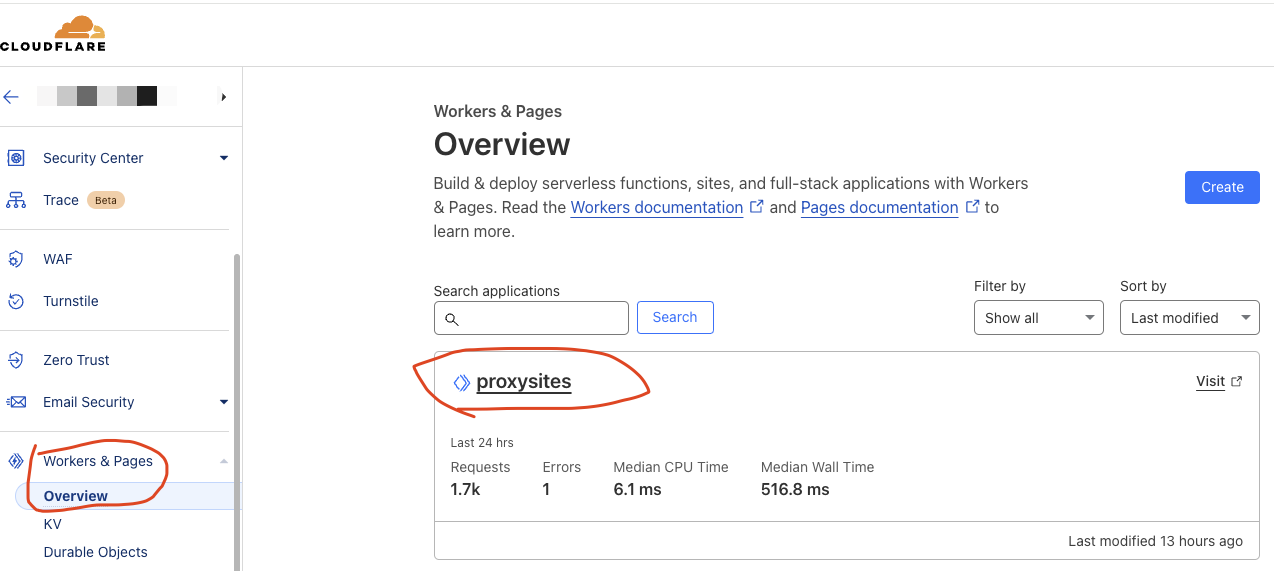Click the Cloudflare logo
1274x571 pixels.
[x=52, y=33]
